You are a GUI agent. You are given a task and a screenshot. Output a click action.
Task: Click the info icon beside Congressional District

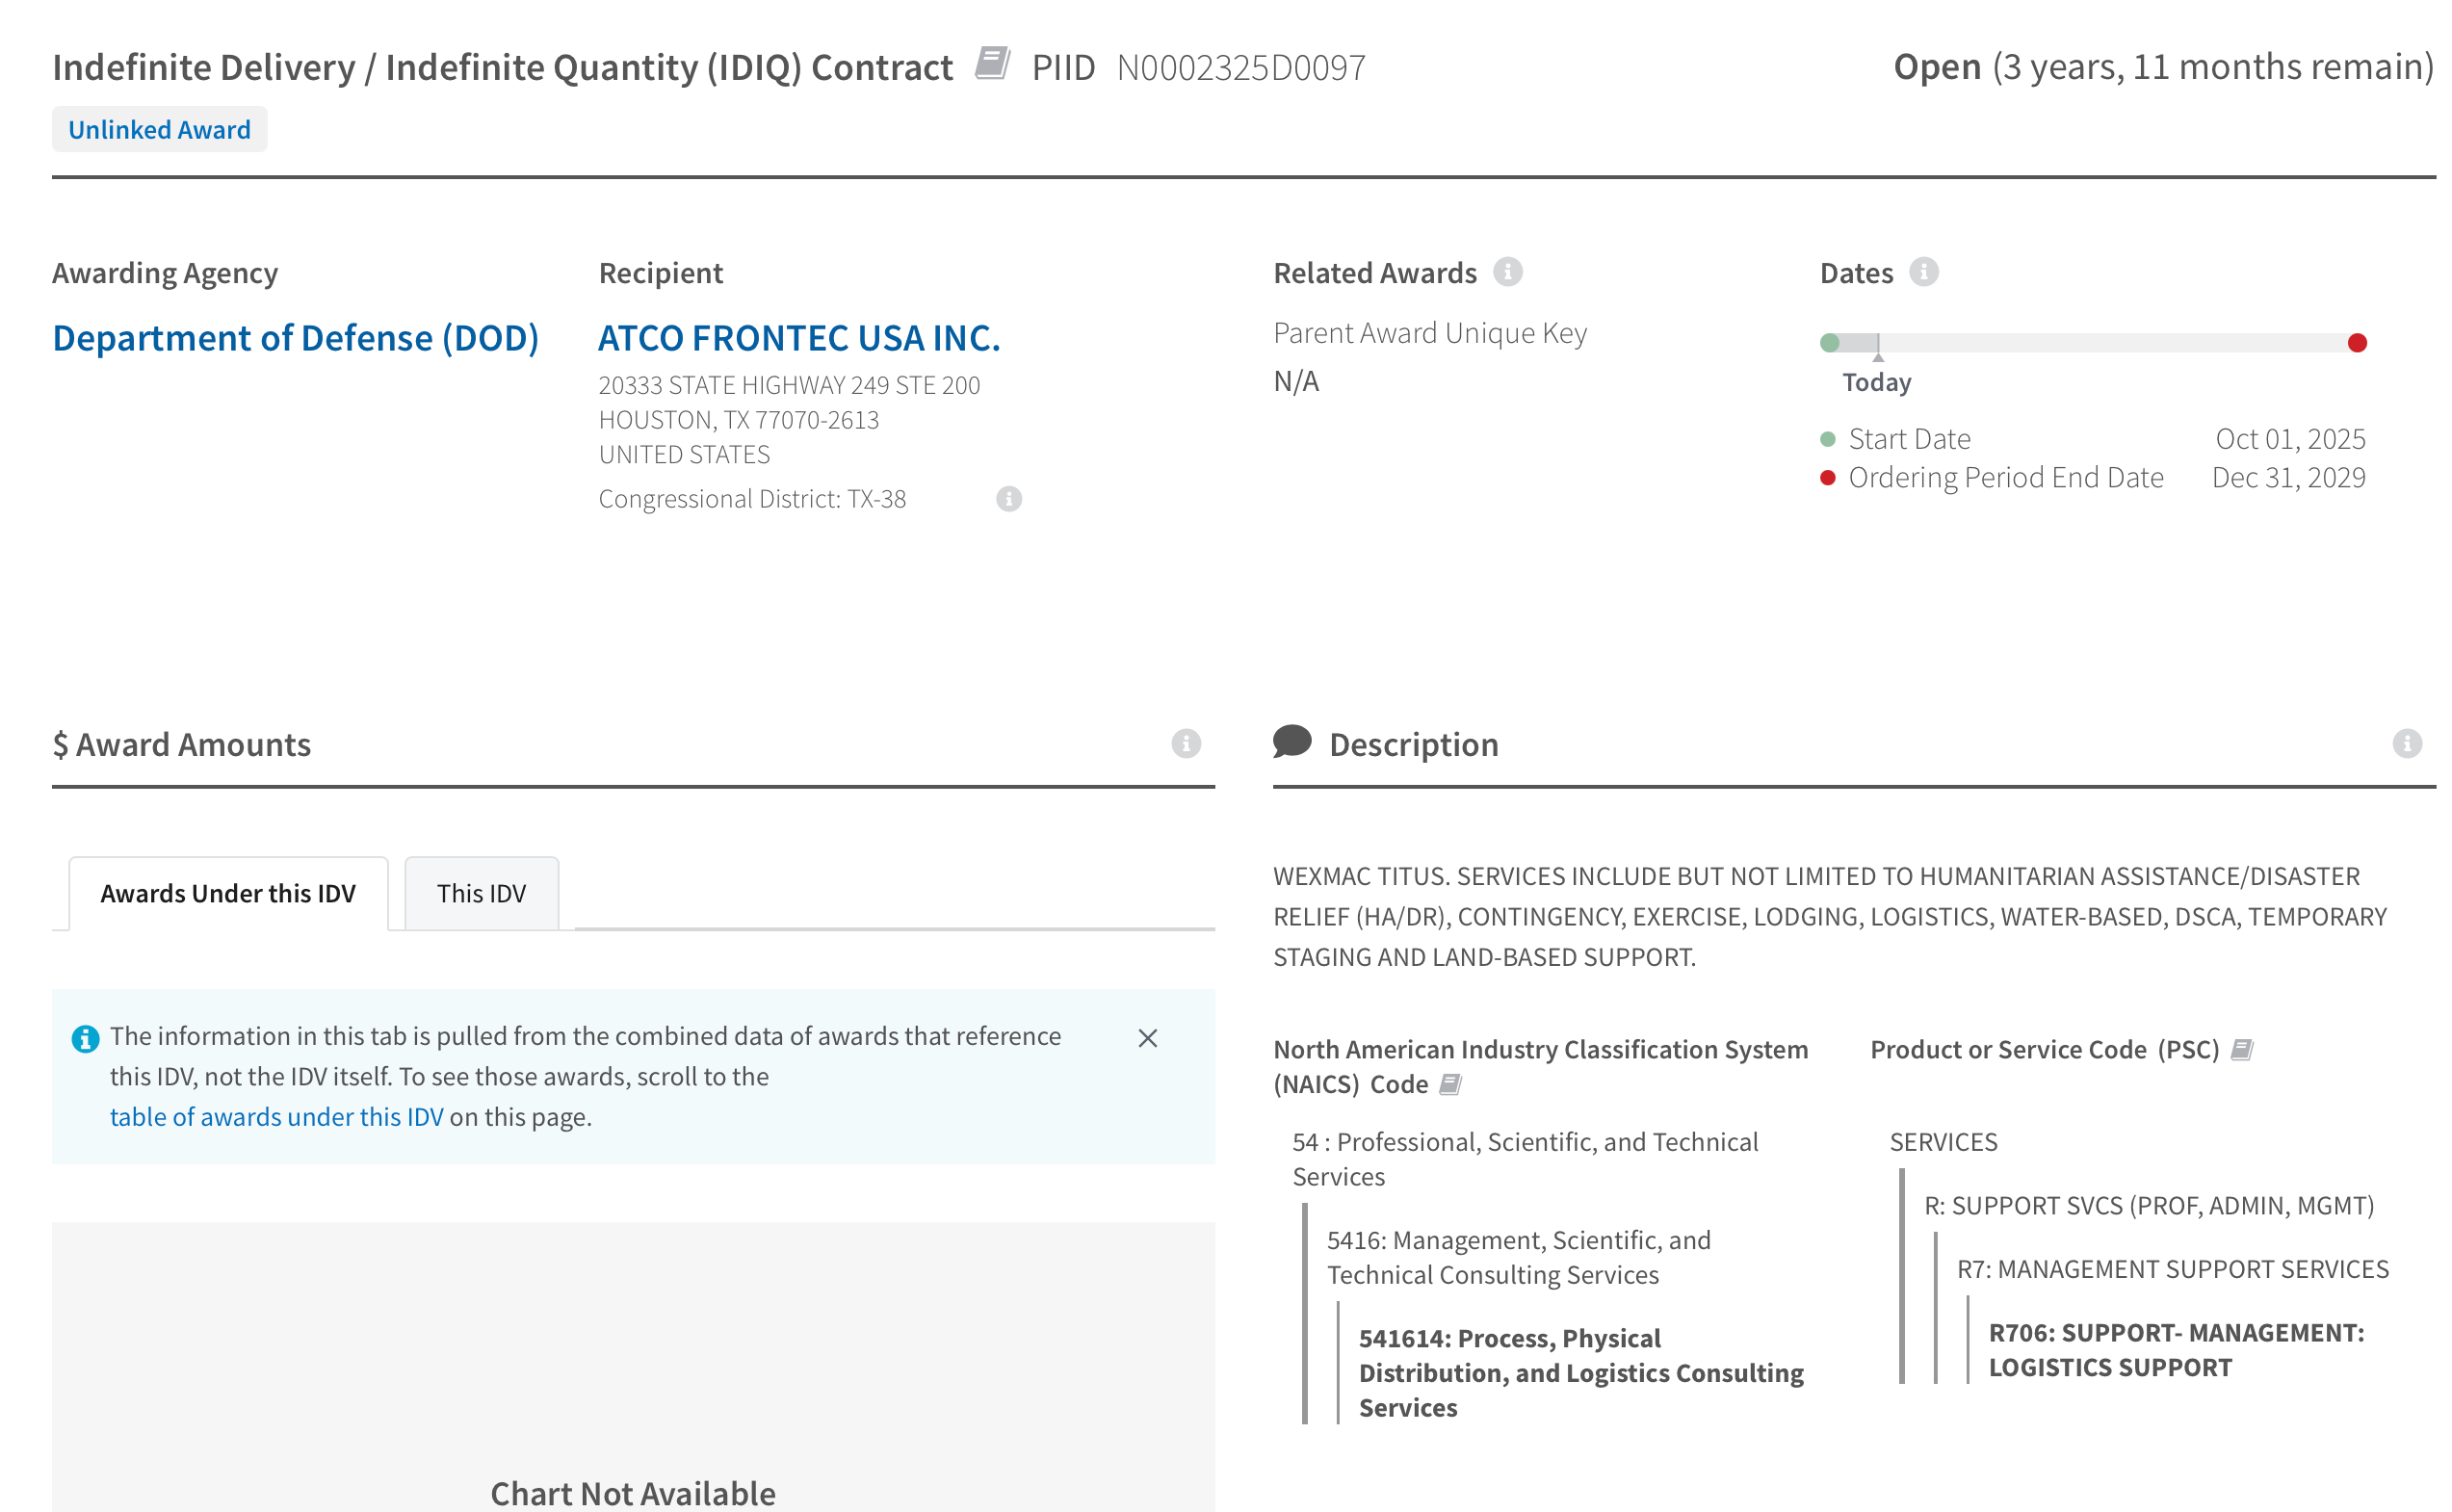(1009, 498)
